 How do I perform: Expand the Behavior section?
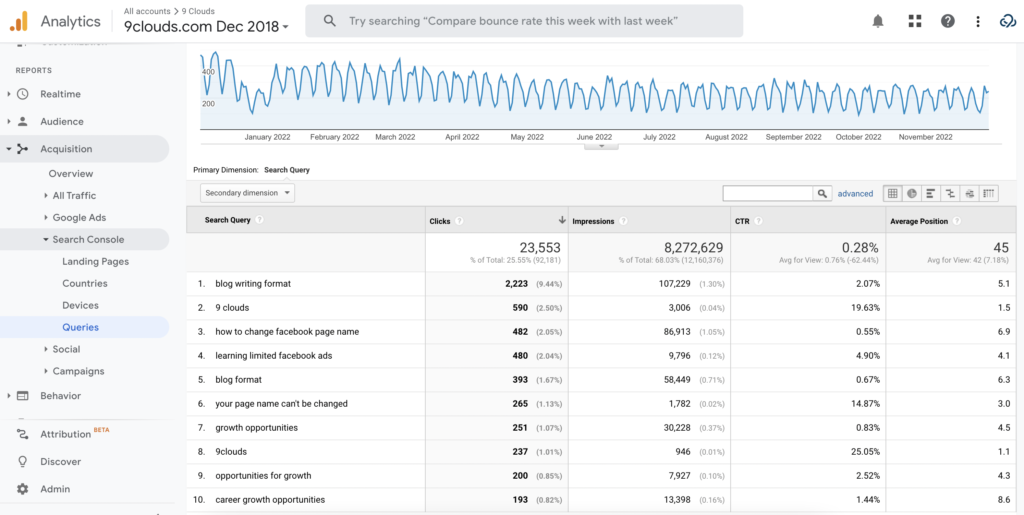coord(9,396)
